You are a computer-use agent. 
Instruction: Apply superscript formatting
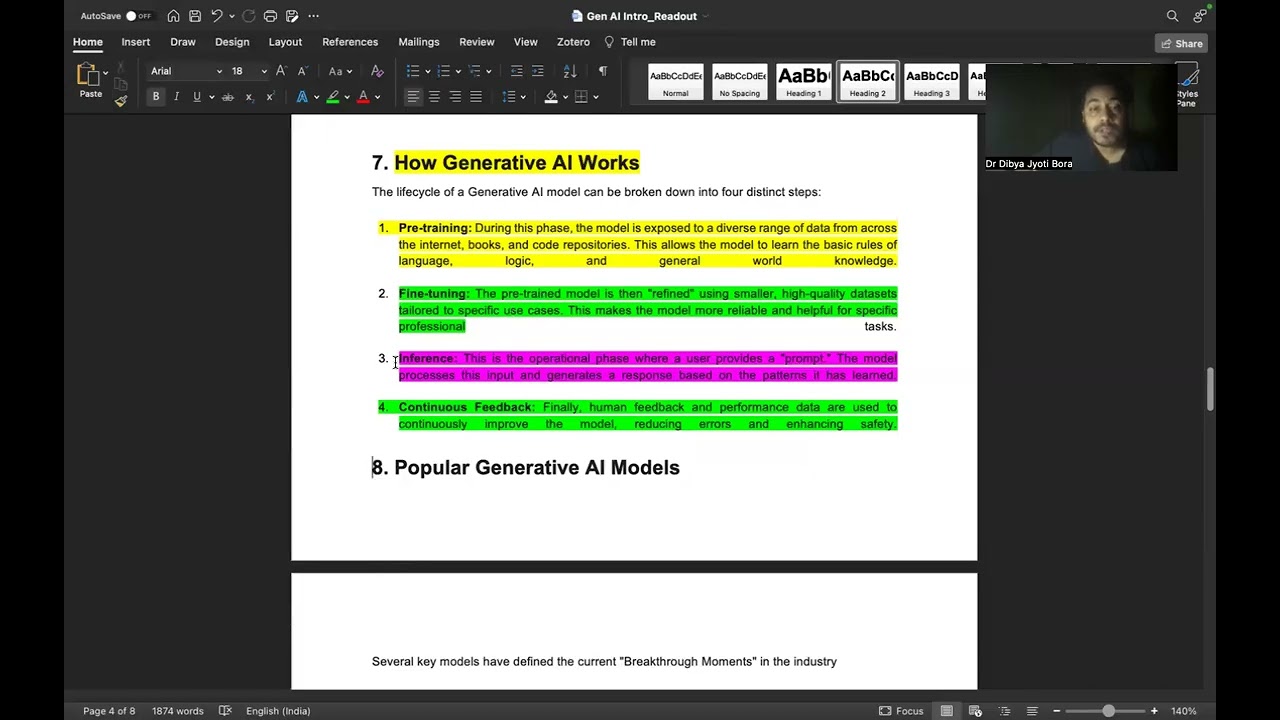click(x=269, y=97)
